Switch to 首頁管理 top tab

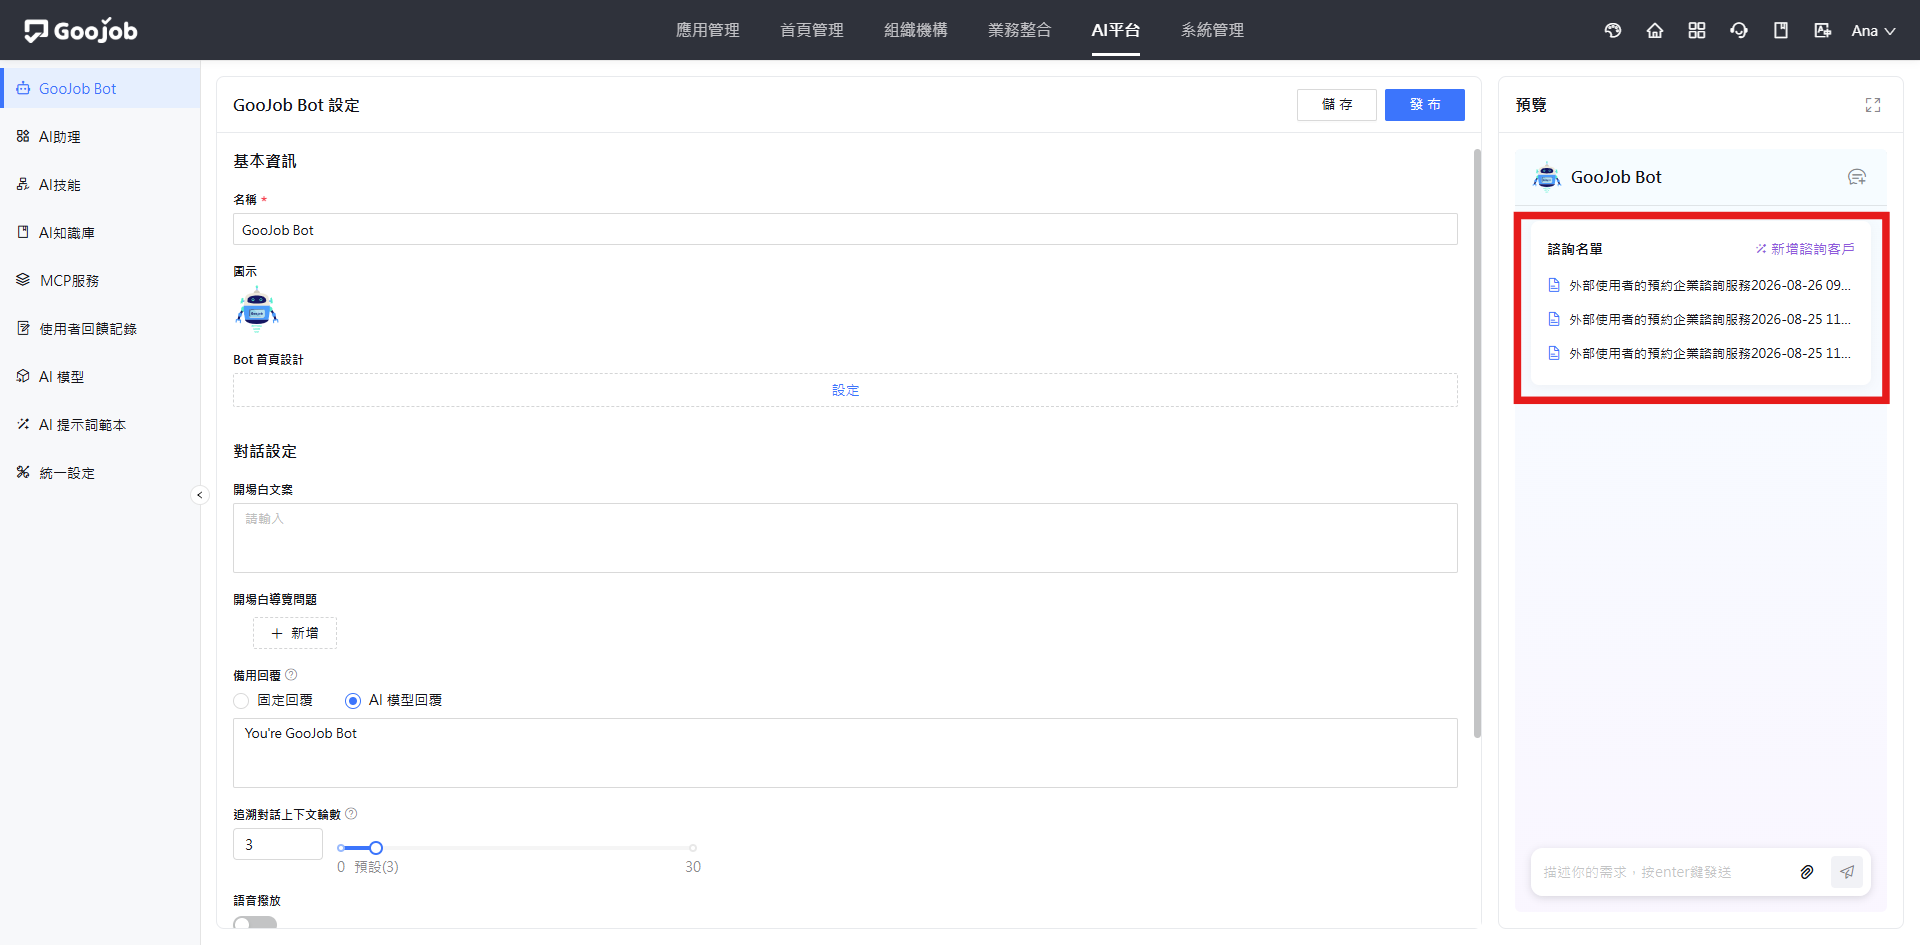(811, 30)
